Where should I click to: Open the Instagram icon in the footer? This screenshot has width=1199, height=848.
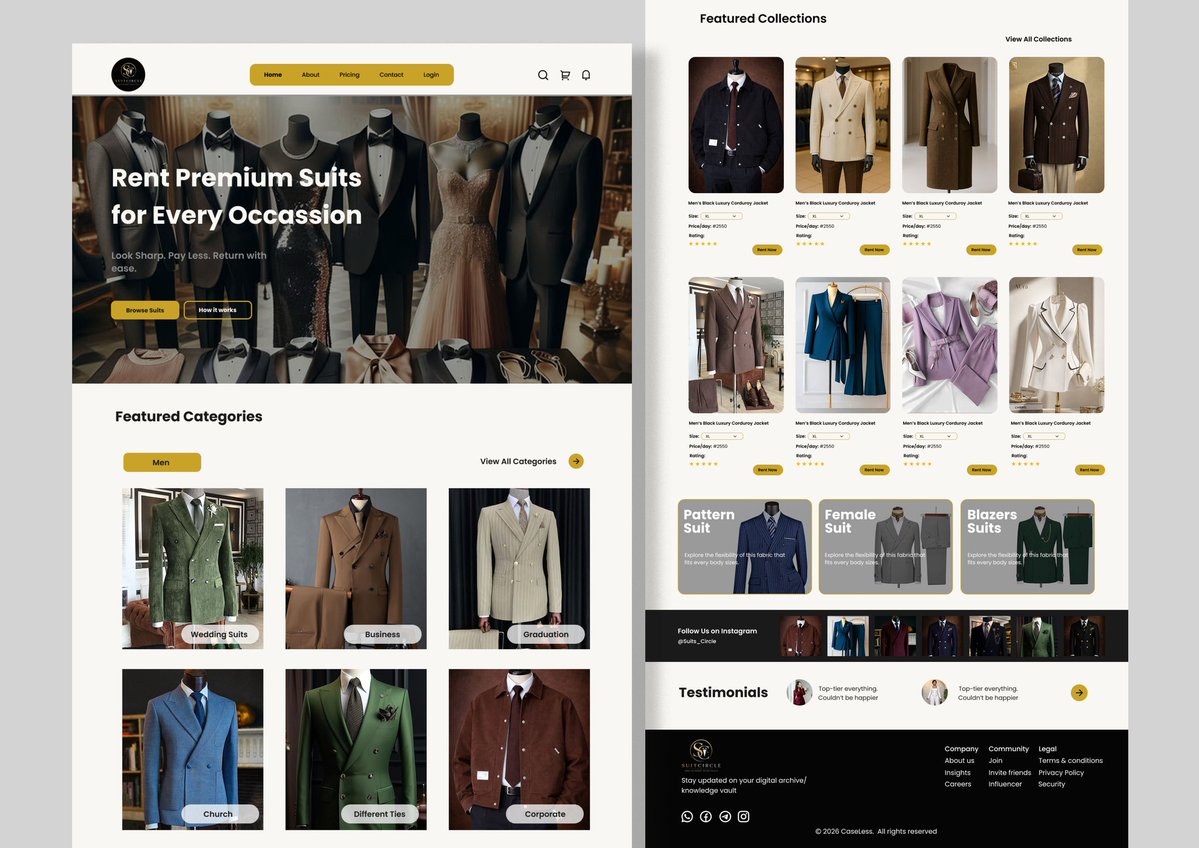pos(743,817)
